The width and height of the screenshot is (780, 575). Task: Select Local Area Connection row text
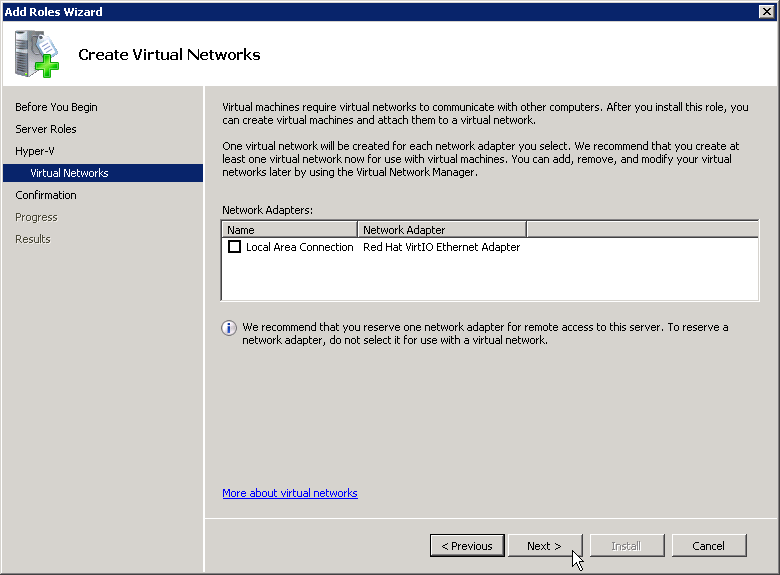(299, 247)
